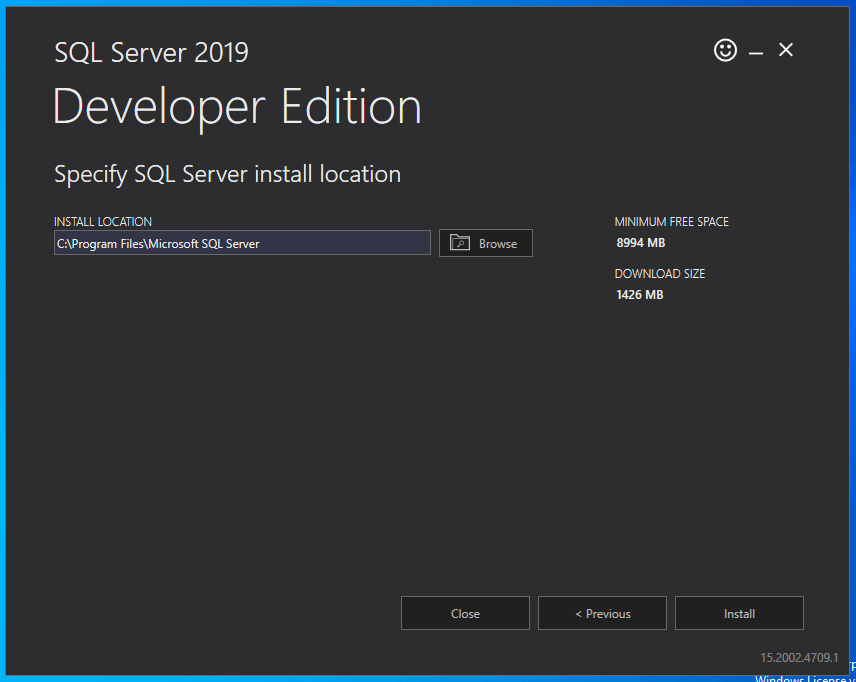Viewport: 856px width, 682px height.
Task: Click the "SQL Server 2019" title text
Action: (x=152, y=52)
